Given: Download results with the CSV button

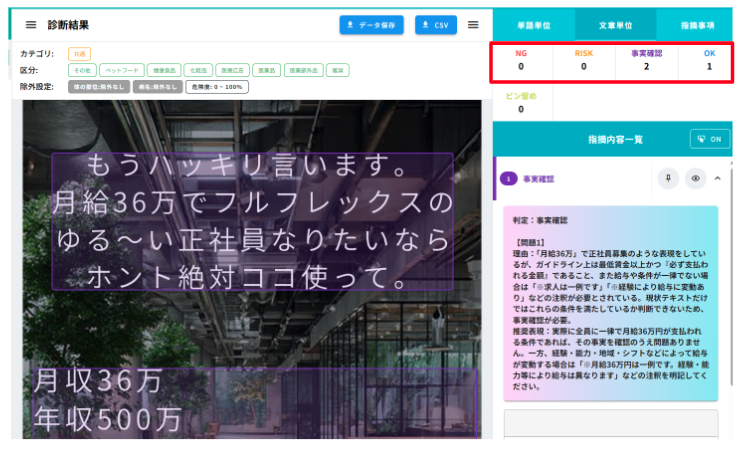Looking at the screenshot, I should click(x=436, y=25).
